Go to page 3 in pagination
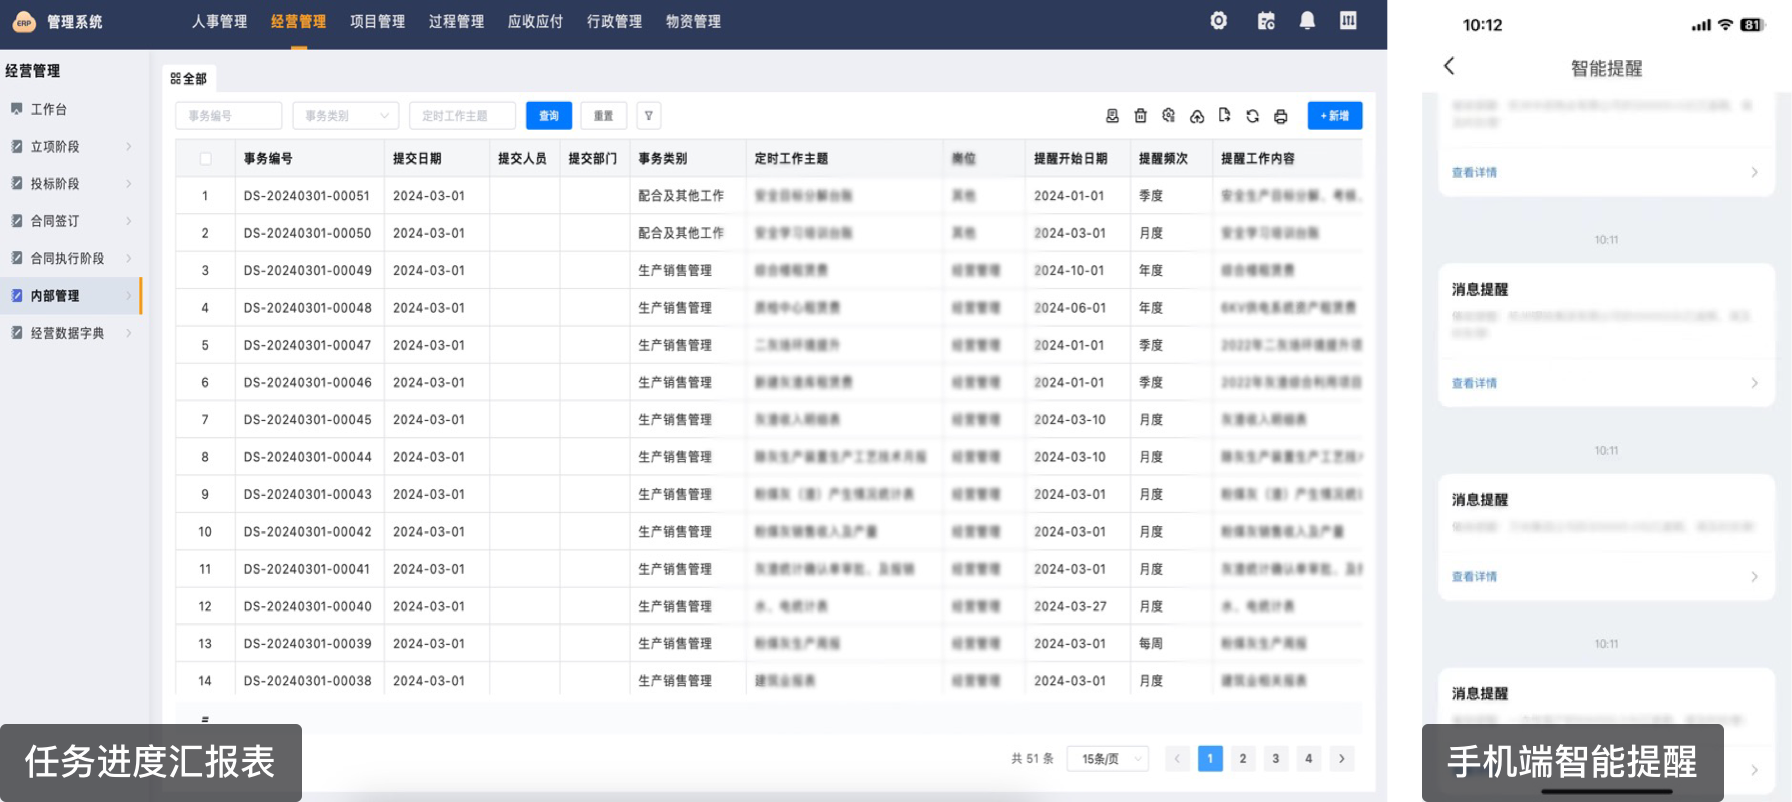Viewport: 1792px width, 802px height. [1275, 759]
